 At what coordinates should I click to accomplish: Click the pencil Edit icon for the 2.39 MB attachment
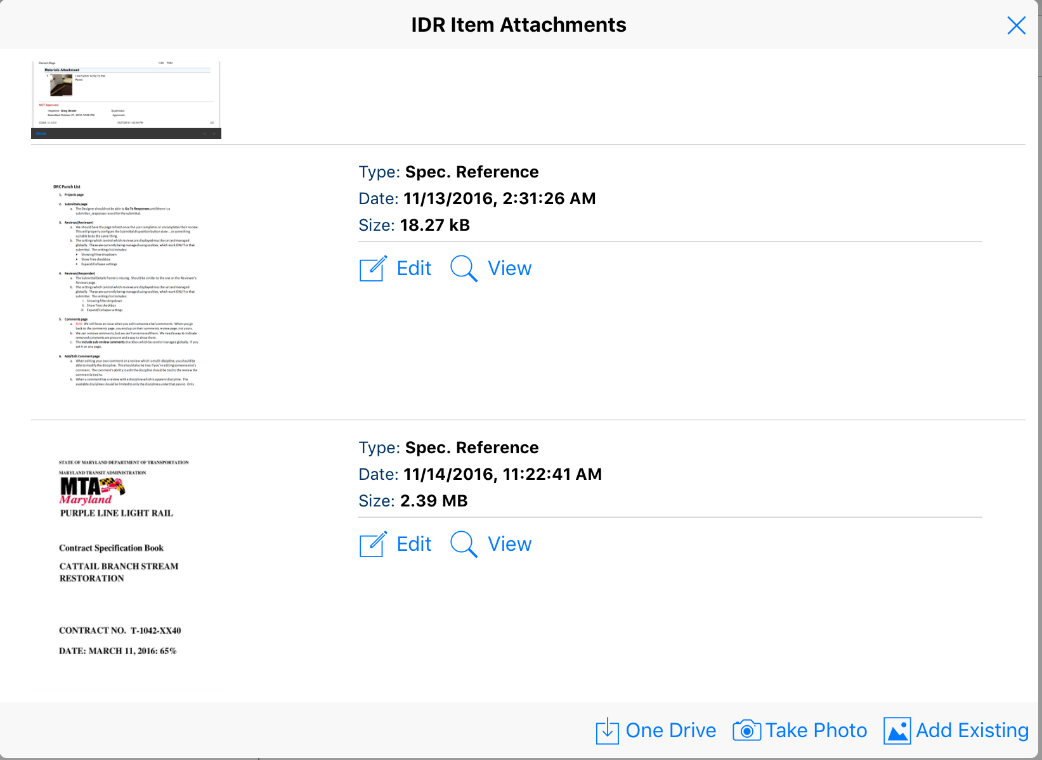[x=372, y=545]
